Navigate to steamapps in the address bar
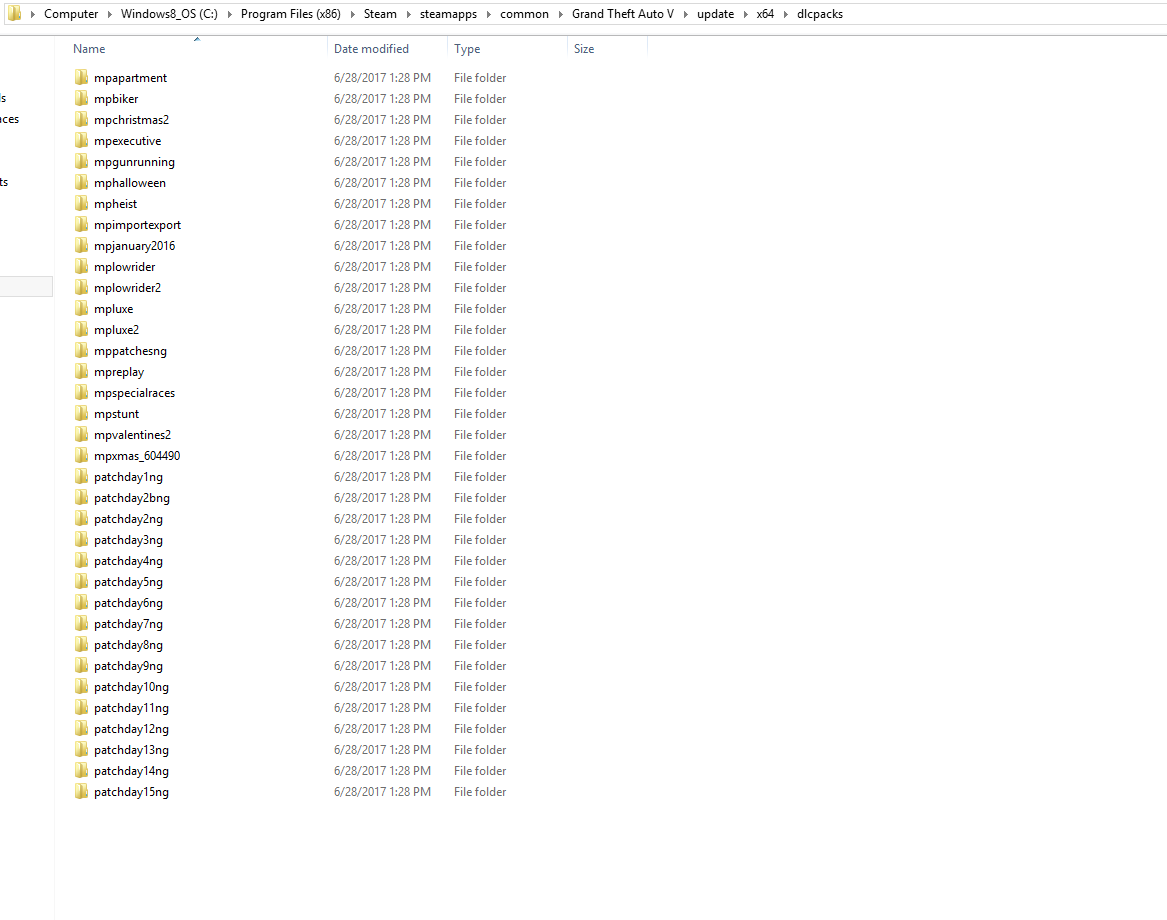This screenshot has width=1167, height=920. (448, 14)
